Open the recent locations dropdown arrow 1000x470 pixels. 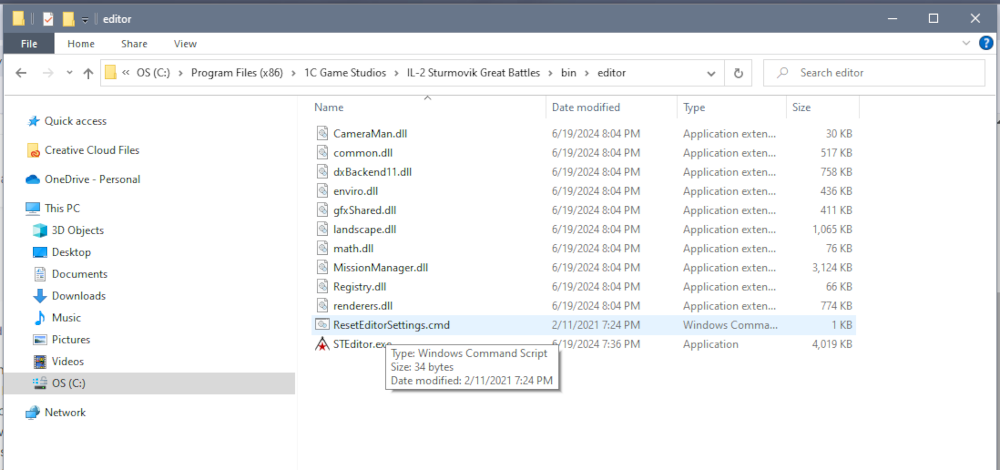click(x=68, y=73)
